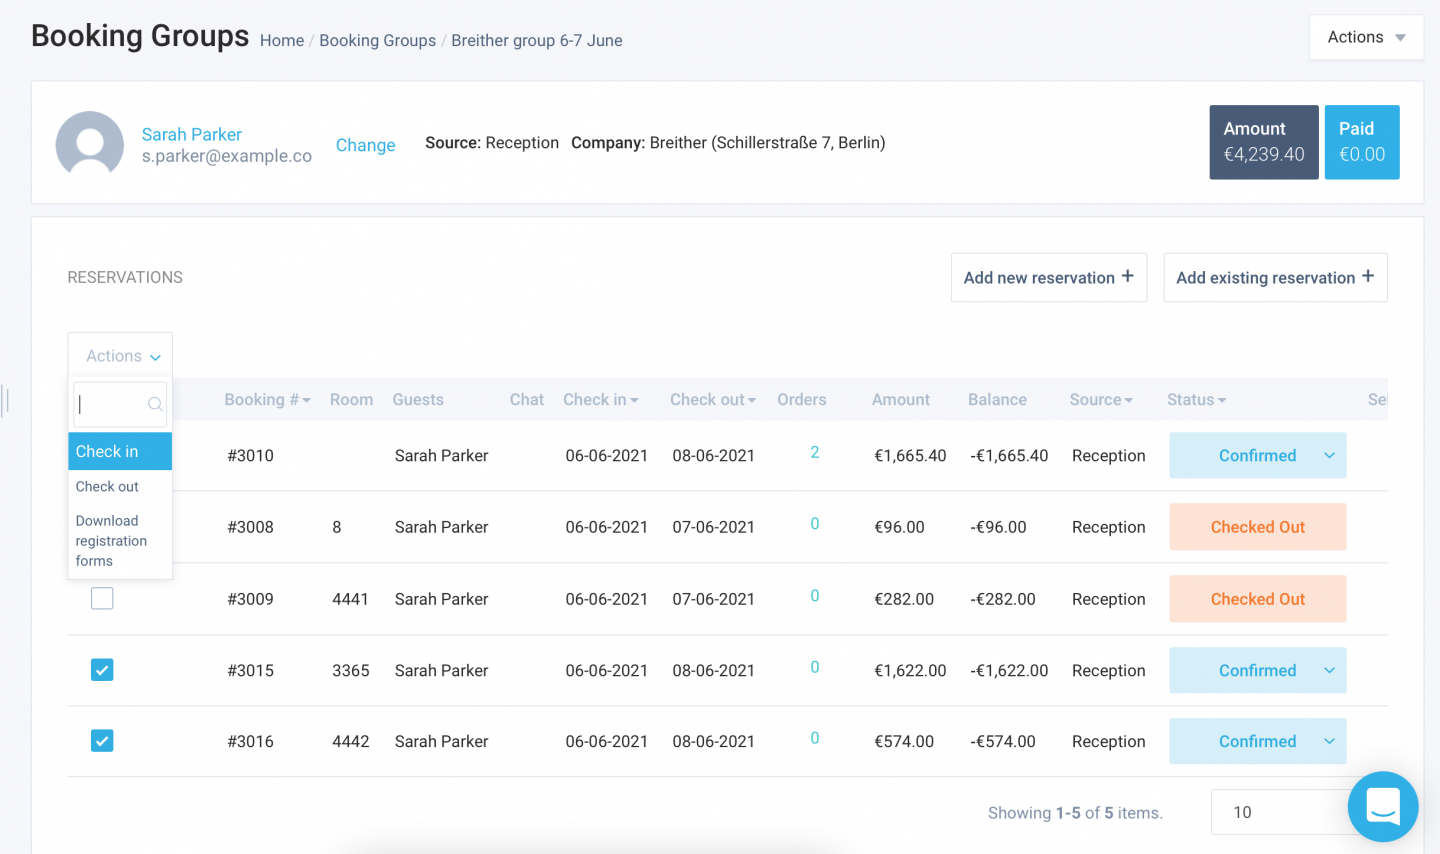Click amount €1,665.40 cell
The image size is (1440, 854).
click(x=910, y=455)
